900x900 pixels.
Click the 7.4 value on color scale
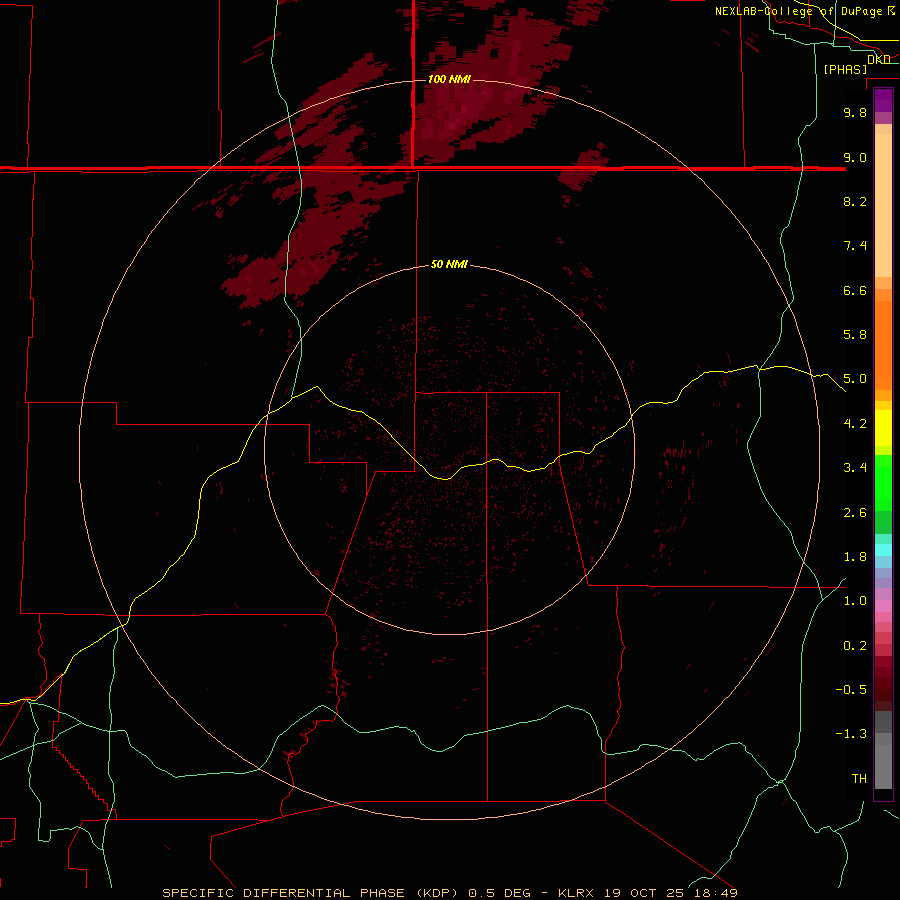tap(855, 246)
